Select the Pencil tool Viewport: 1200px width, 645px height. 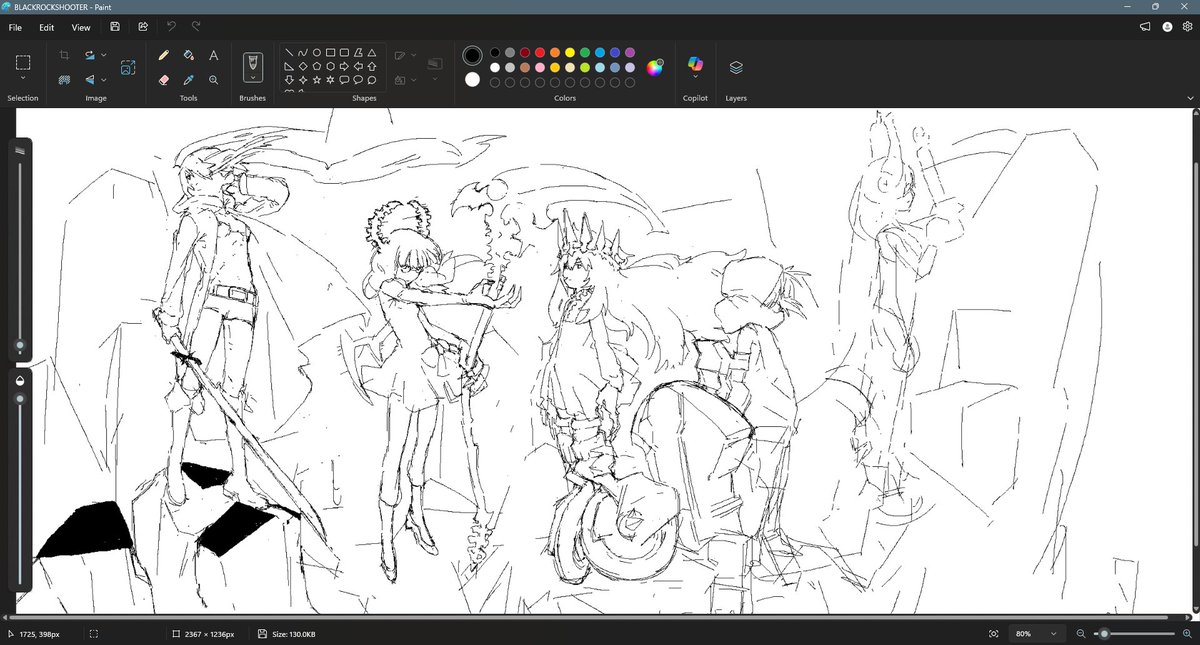pos(164,55)
